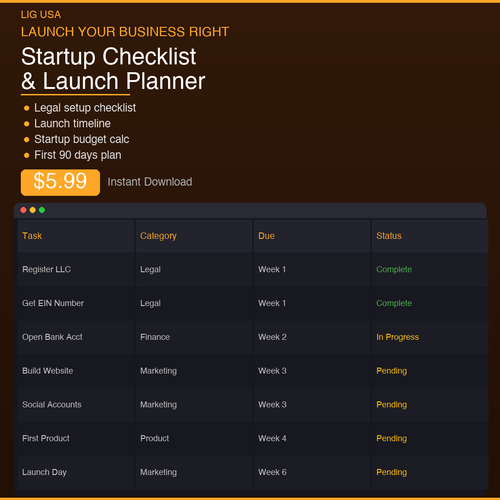Select the Register LLC task cell
The height and width of the screenshot is (500, 500).
click(x=76, y=269)
